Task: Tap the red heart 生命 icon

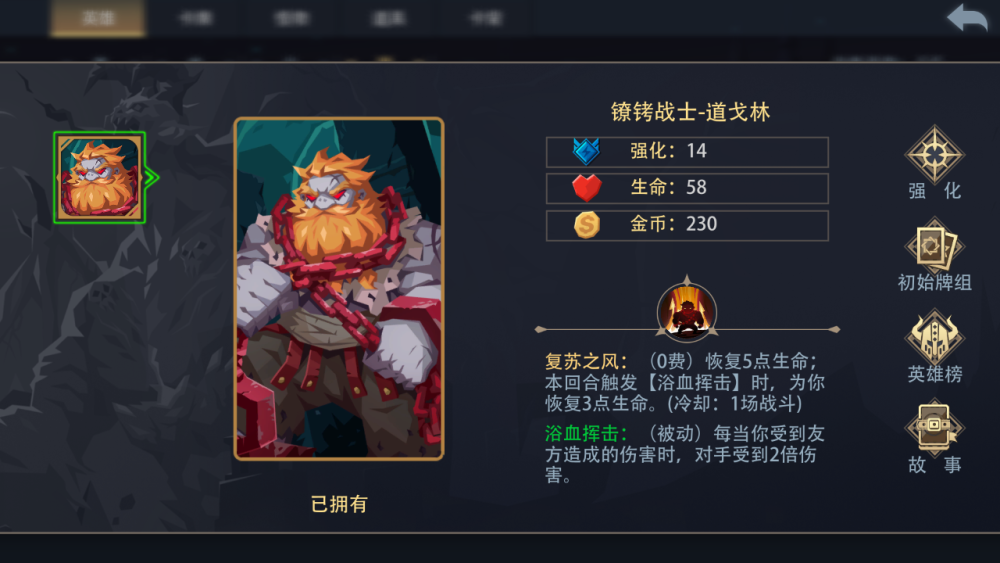Action: click(586, 187)
